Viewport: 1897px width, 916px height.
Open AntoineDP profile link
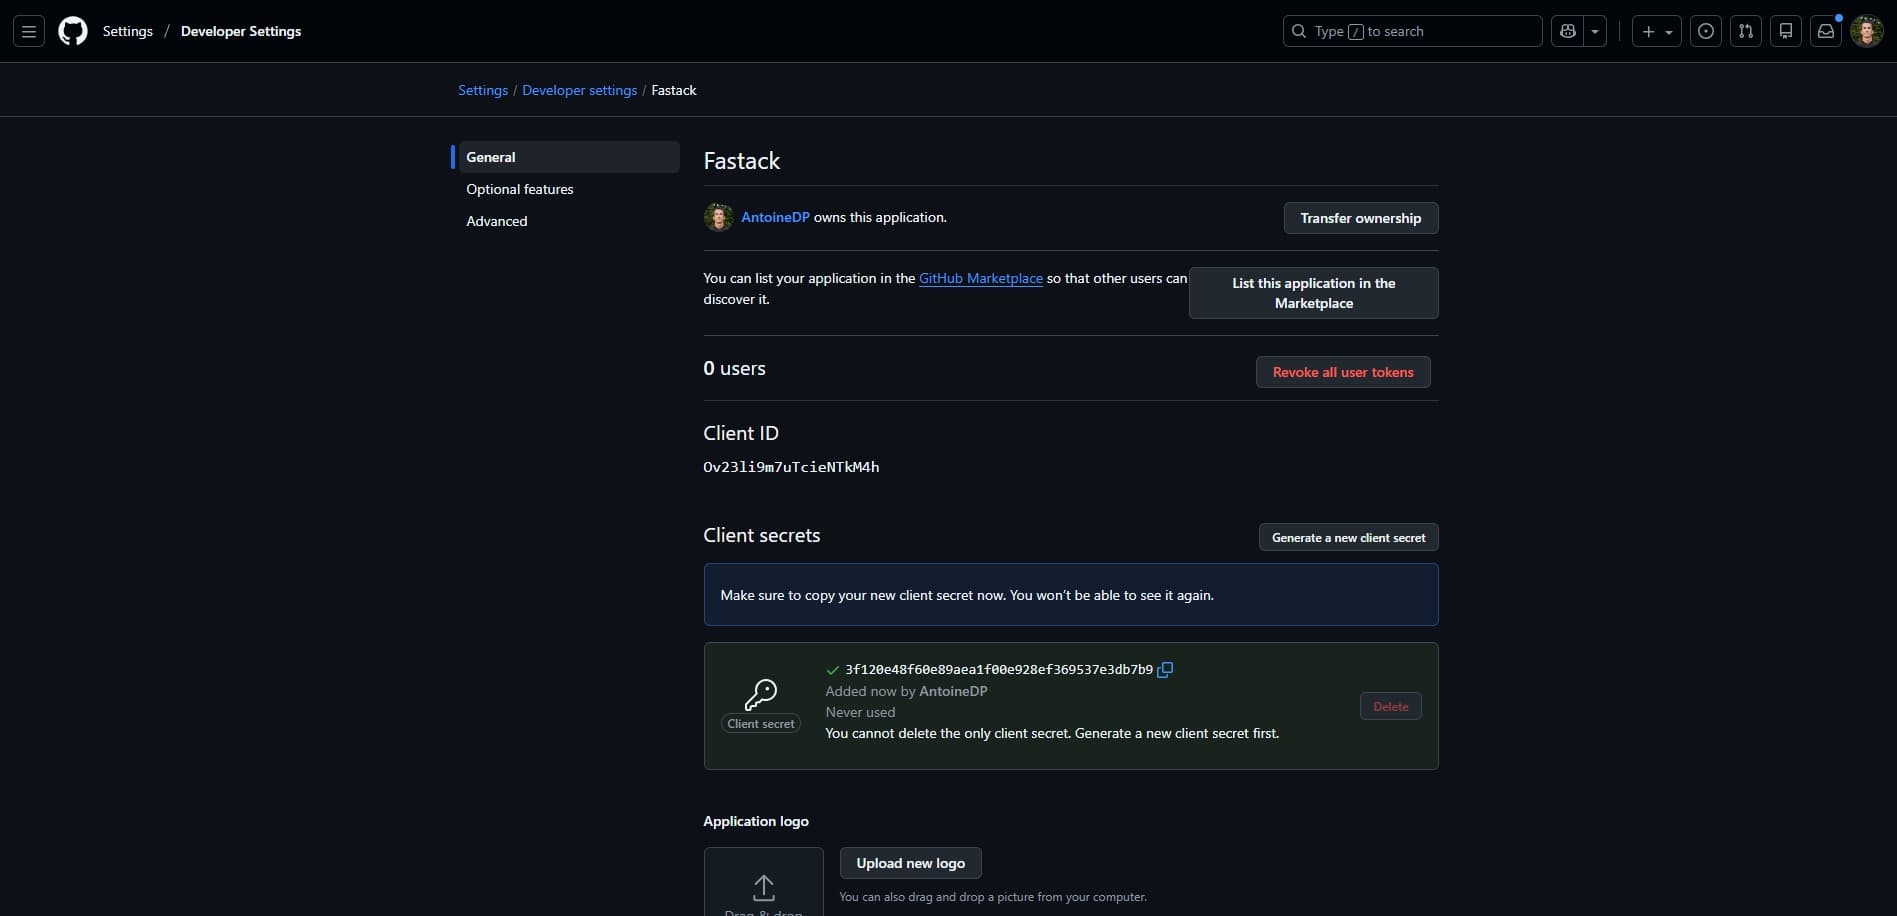click(775, 217)
